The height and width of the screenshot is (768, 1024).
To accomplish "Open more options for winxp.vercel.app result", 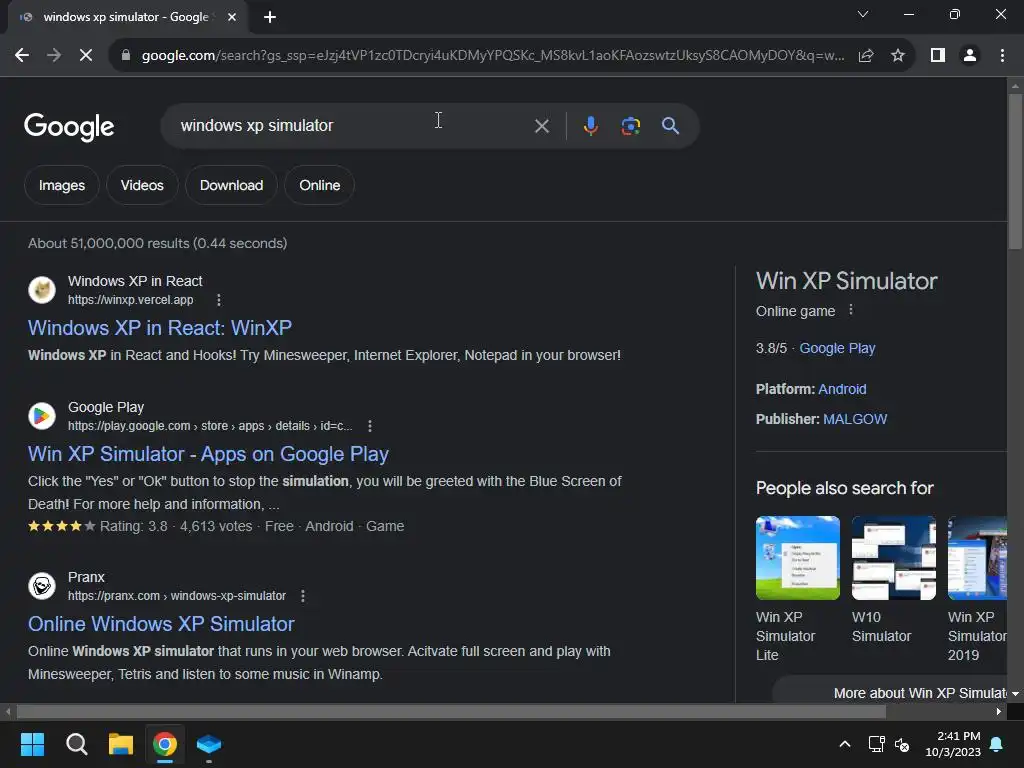I will tap(219, 300).
